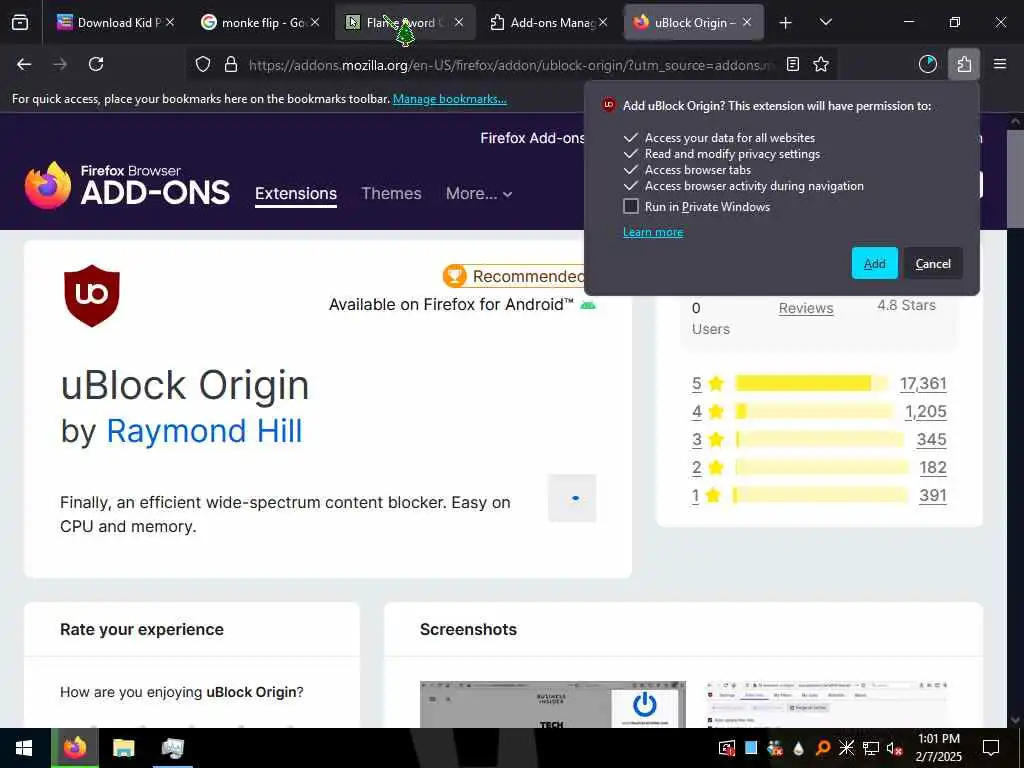Viewport: 1024px width, 768px height.
Task: Click the uBlock Origin red shield logo
Action: point(91,296)
